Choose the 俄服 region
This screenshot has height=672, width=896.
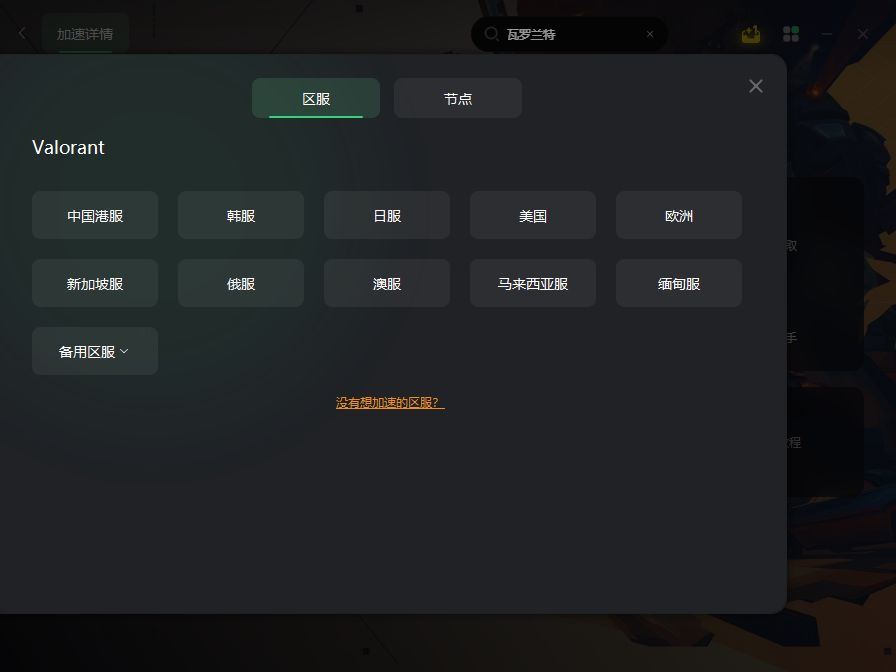241,283
